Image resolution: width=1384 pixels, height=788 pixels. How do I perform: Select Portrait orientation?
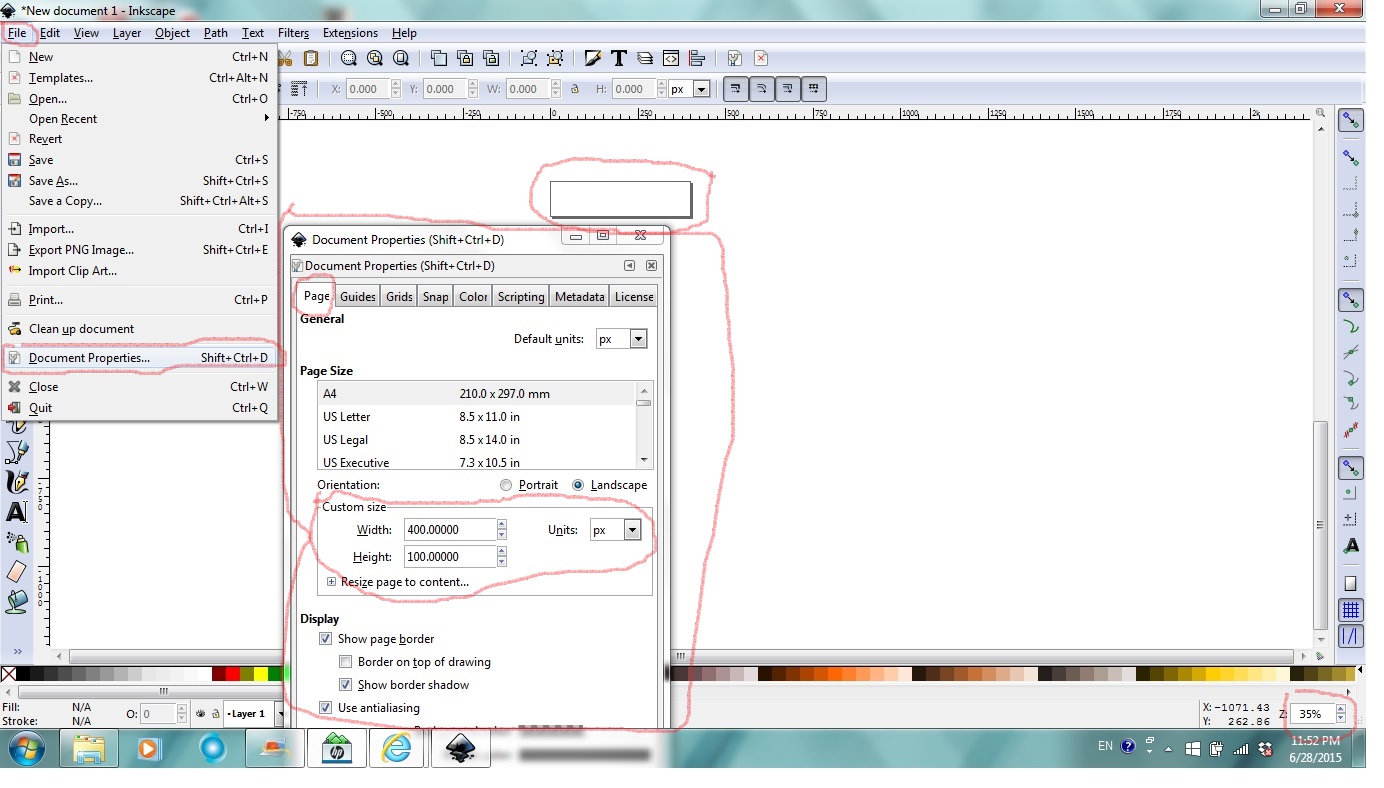[507, 485]
